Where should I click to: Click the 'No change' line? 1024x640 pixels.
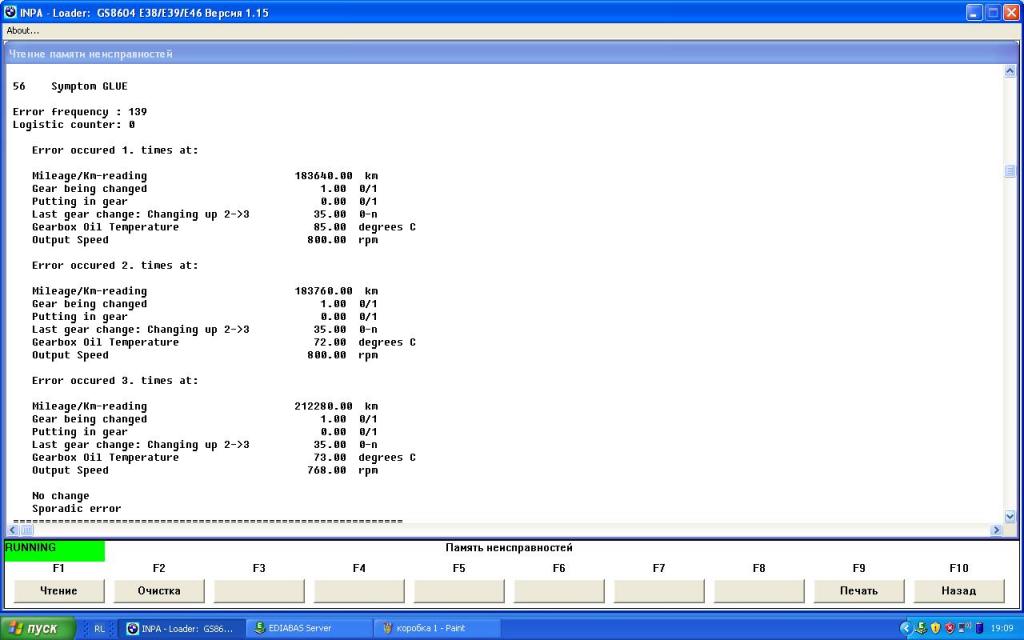click(x=61, y=496)
